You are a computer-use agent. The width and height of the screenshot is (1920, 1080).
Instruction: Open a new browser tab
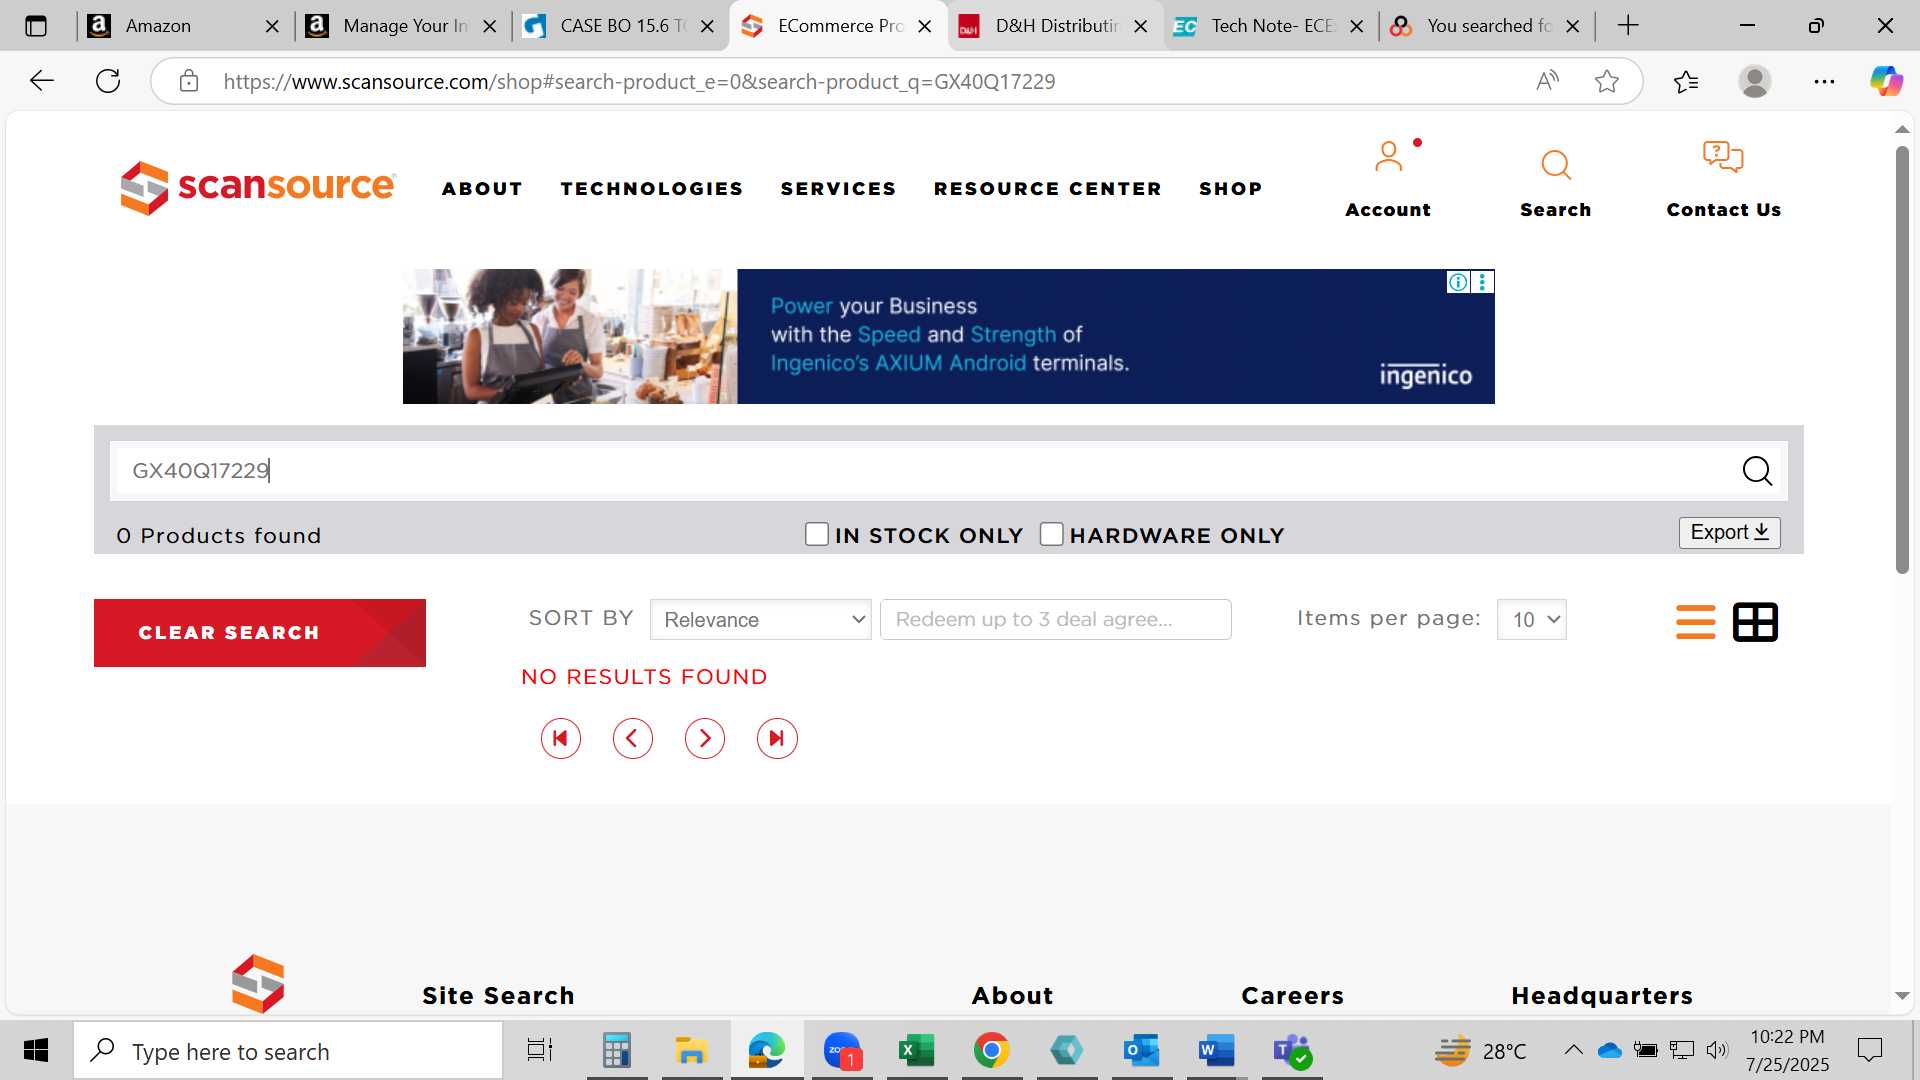(x=1628, y=26)
